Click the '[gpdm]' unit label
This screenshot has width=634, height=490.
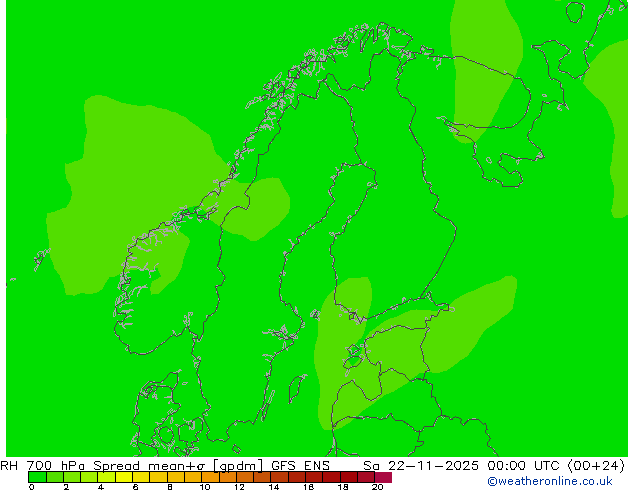click(238, 466)
